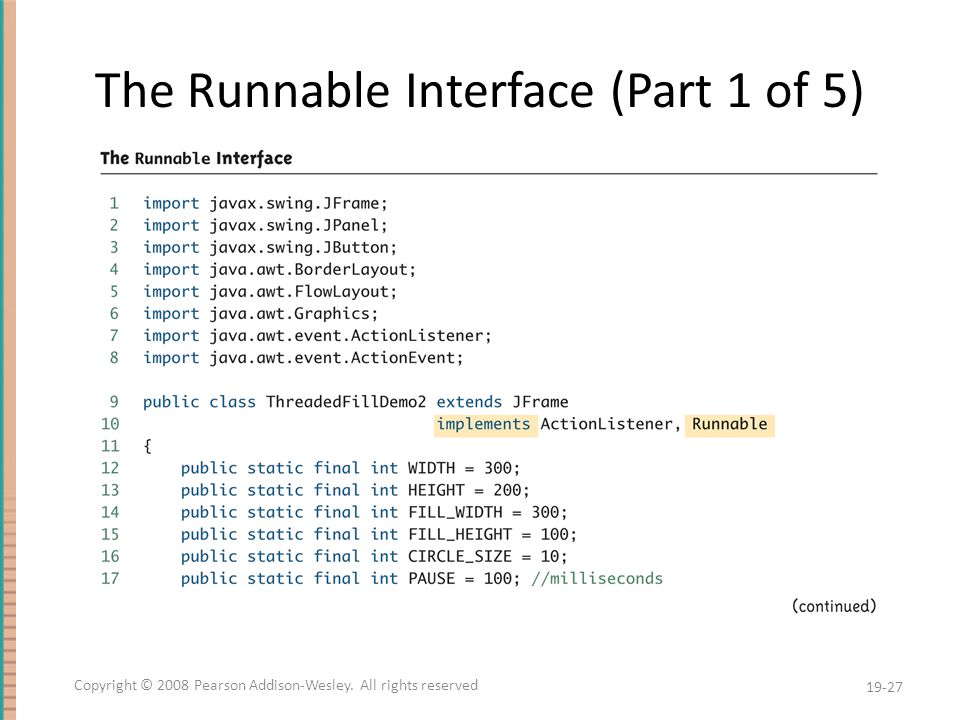The image size is (960, 720).
Task: Click line 3 'import javax.swing.JButton;'
Action: tap(270, 247)
